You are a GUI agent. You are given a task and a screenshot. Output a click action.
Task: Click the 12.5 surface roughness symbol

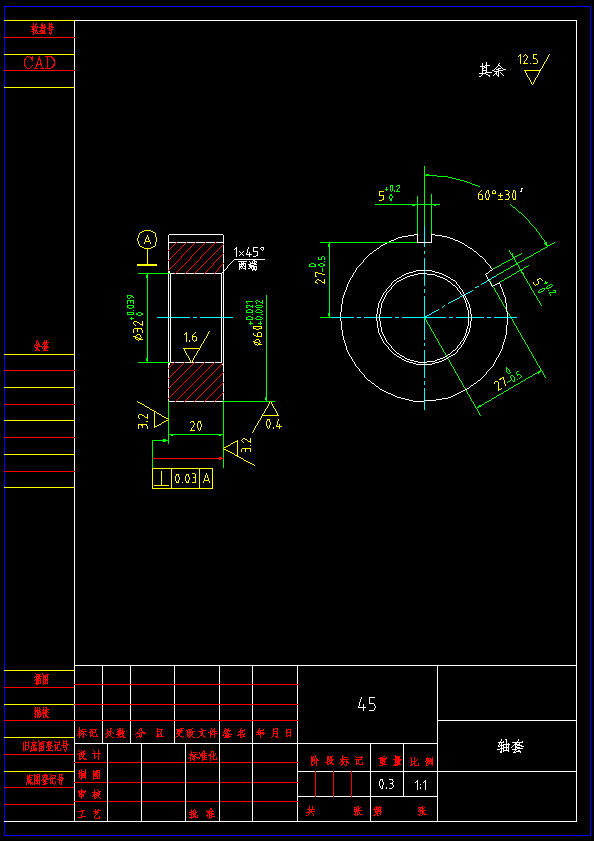[x=533, y=68]
